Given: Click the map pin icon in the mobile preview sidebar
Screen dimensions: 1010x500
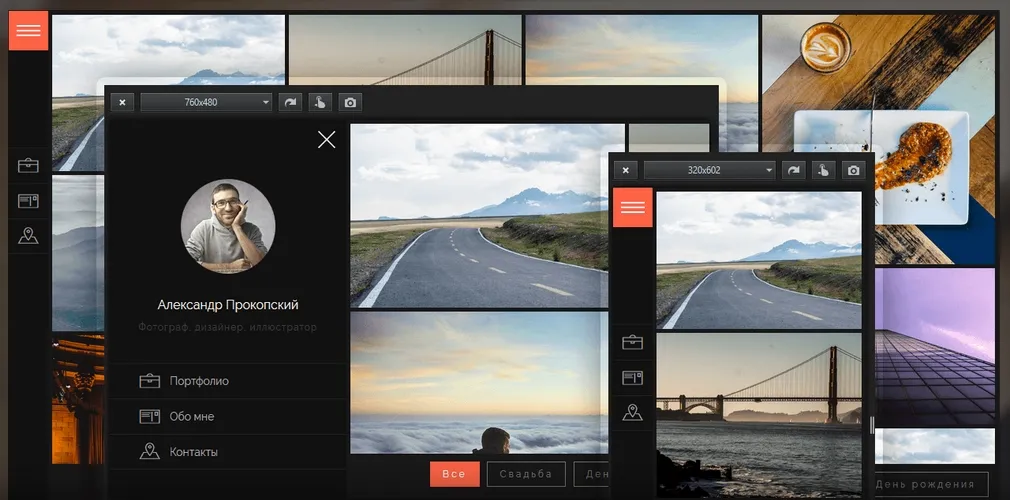Looking at the screenshot, I should (x=632, y=412).
